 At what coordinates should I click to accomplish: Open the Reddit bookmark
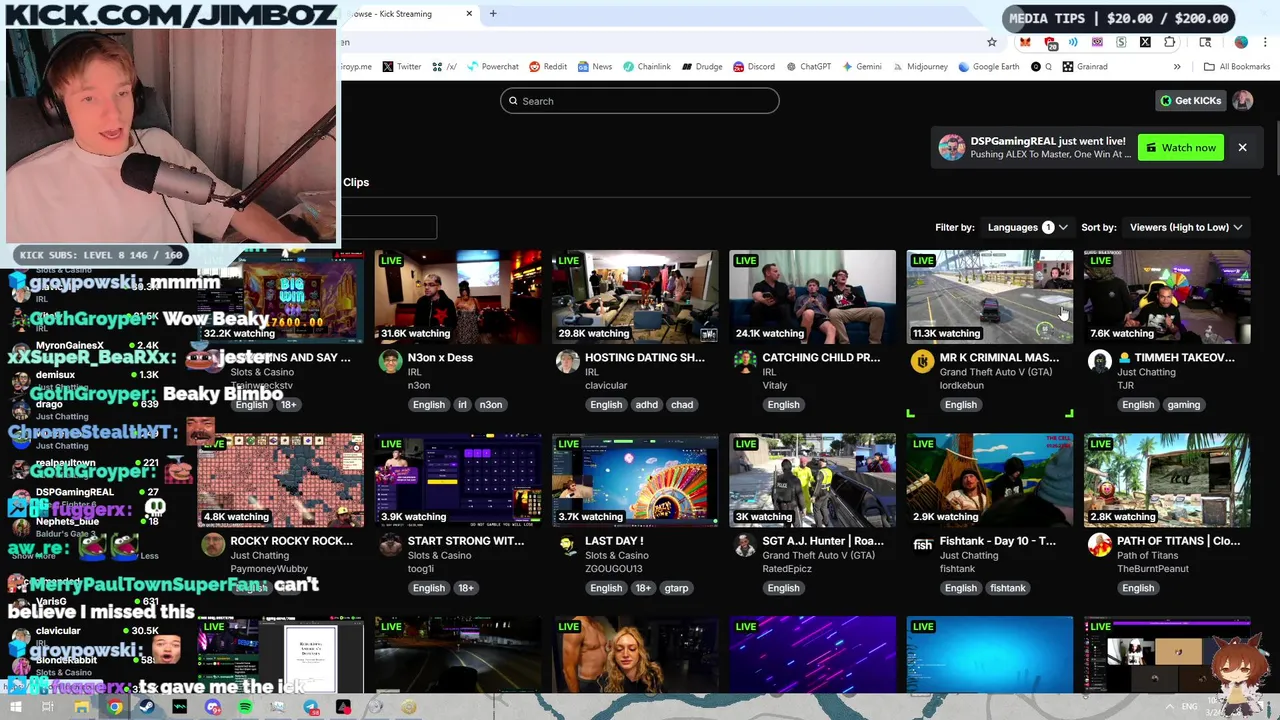548,67
